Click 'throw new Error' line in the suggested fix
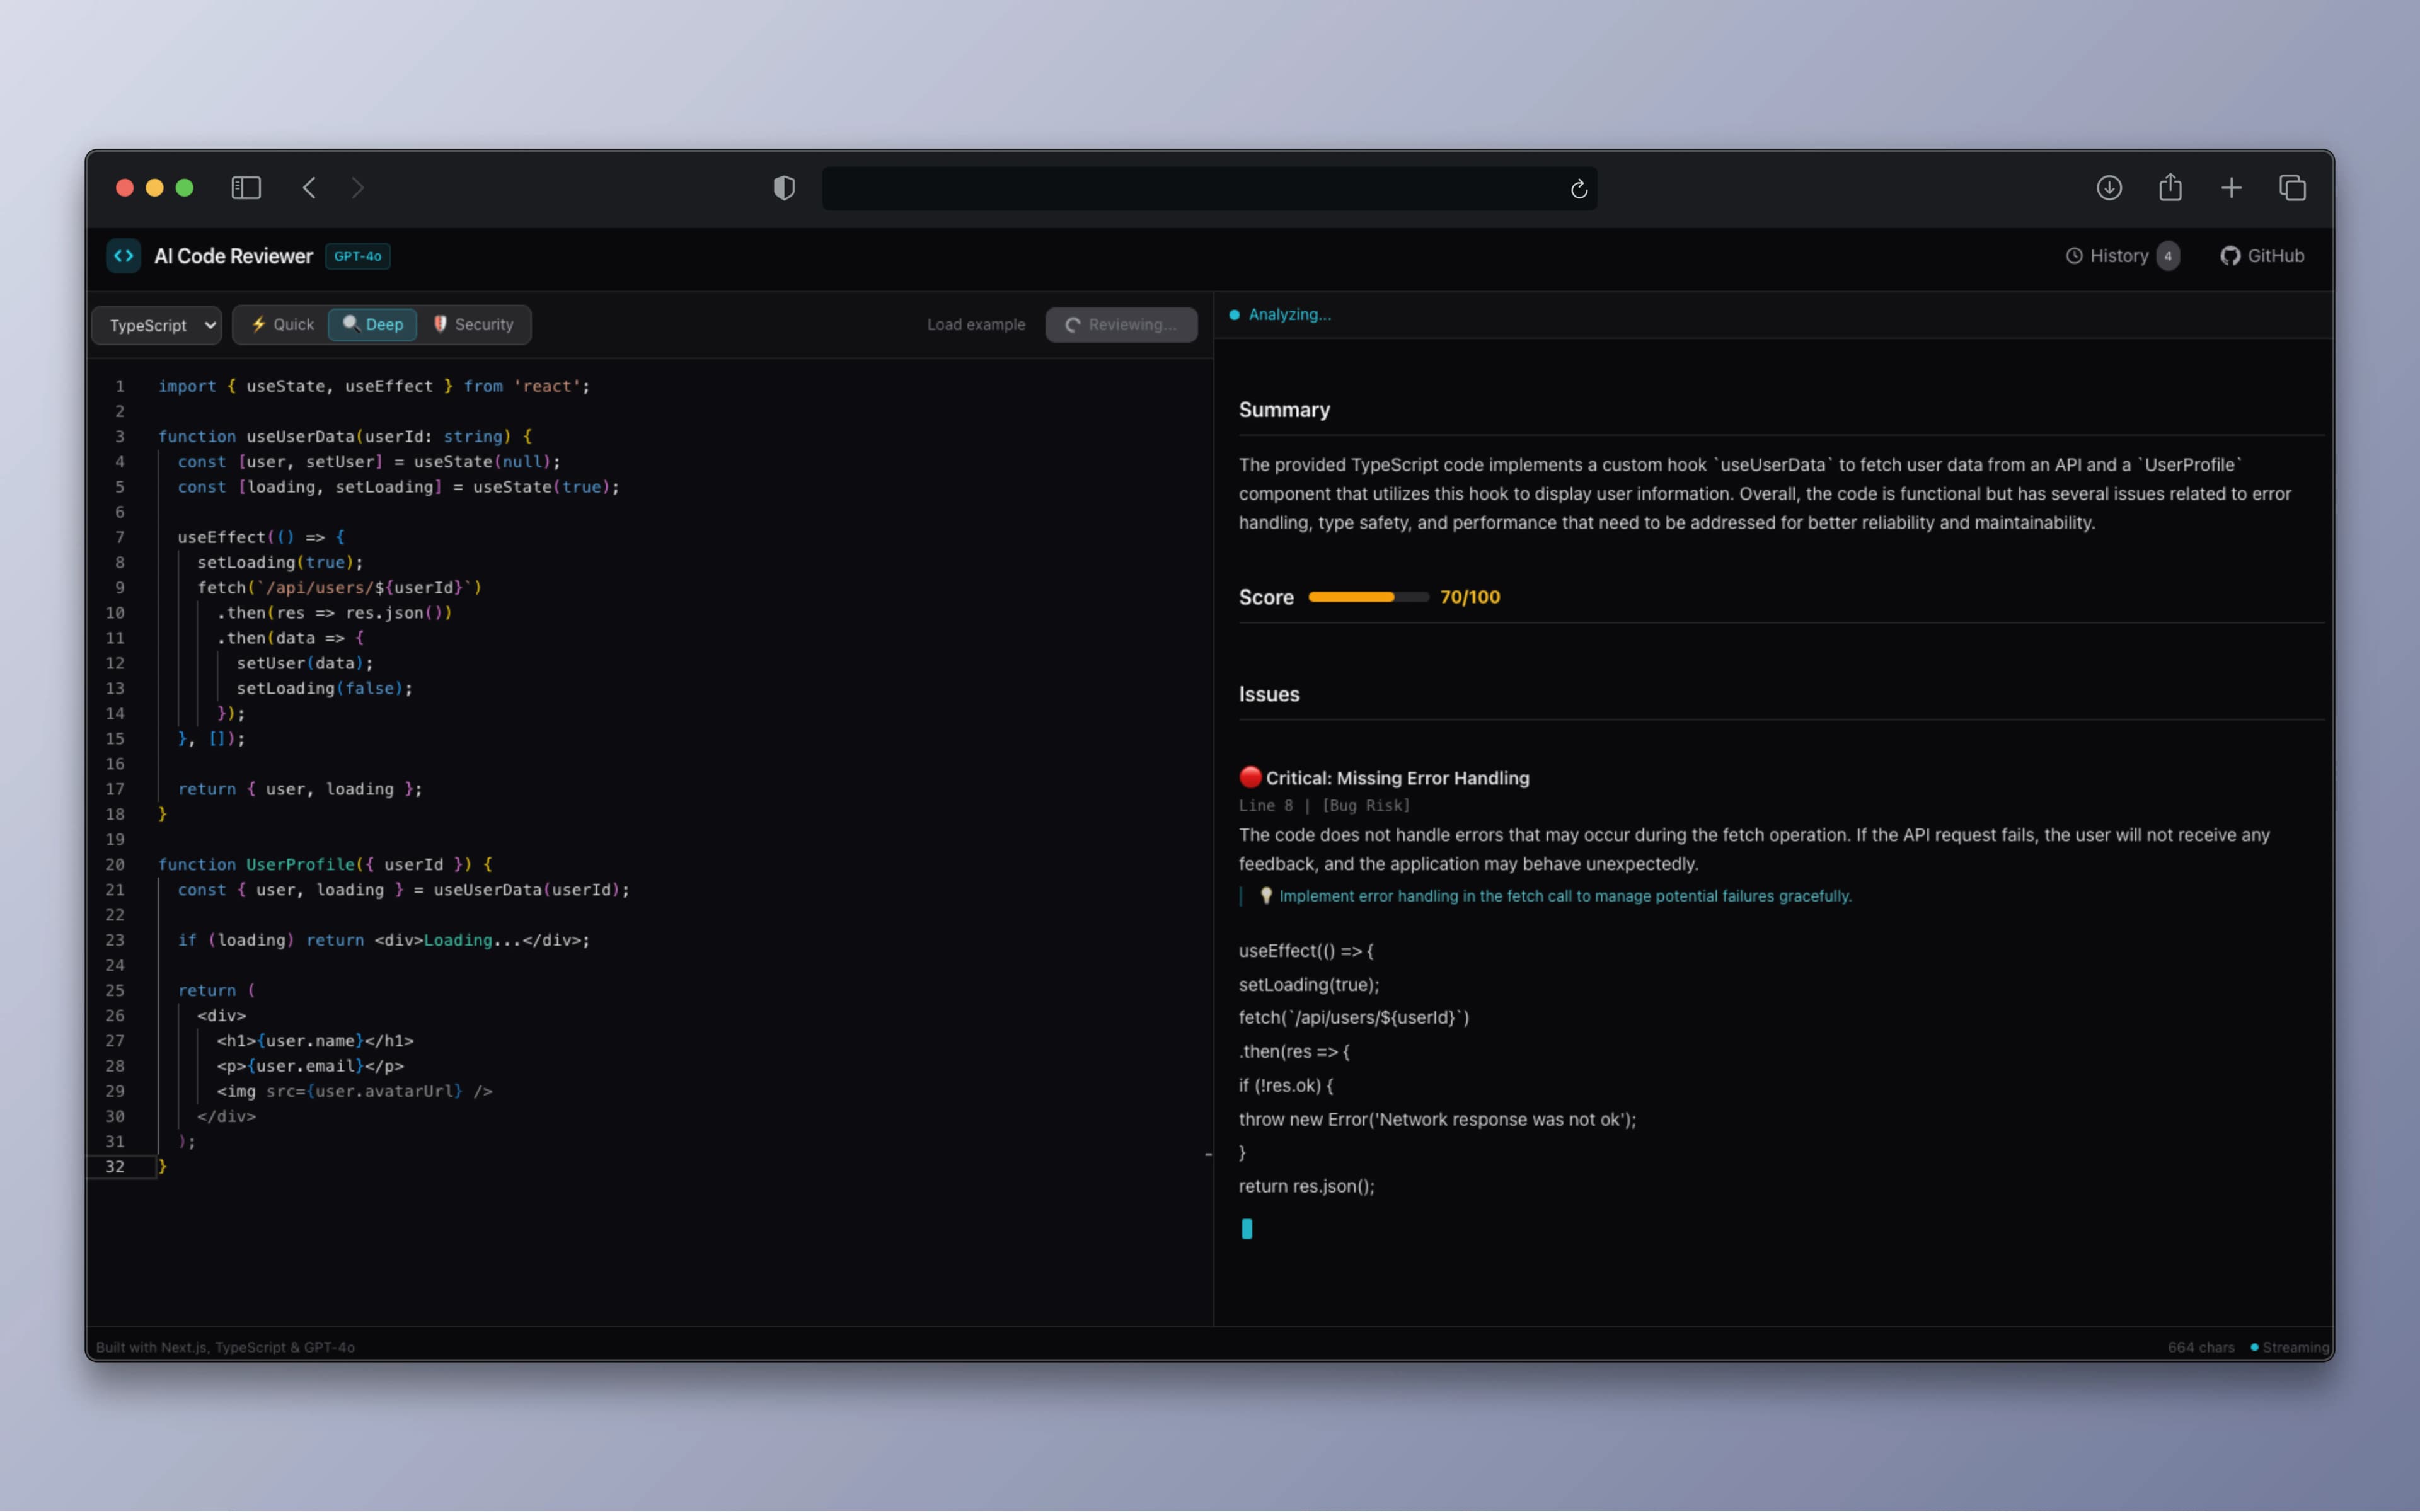This screenshot has width=2420, height=1512. (1437, 1119)
